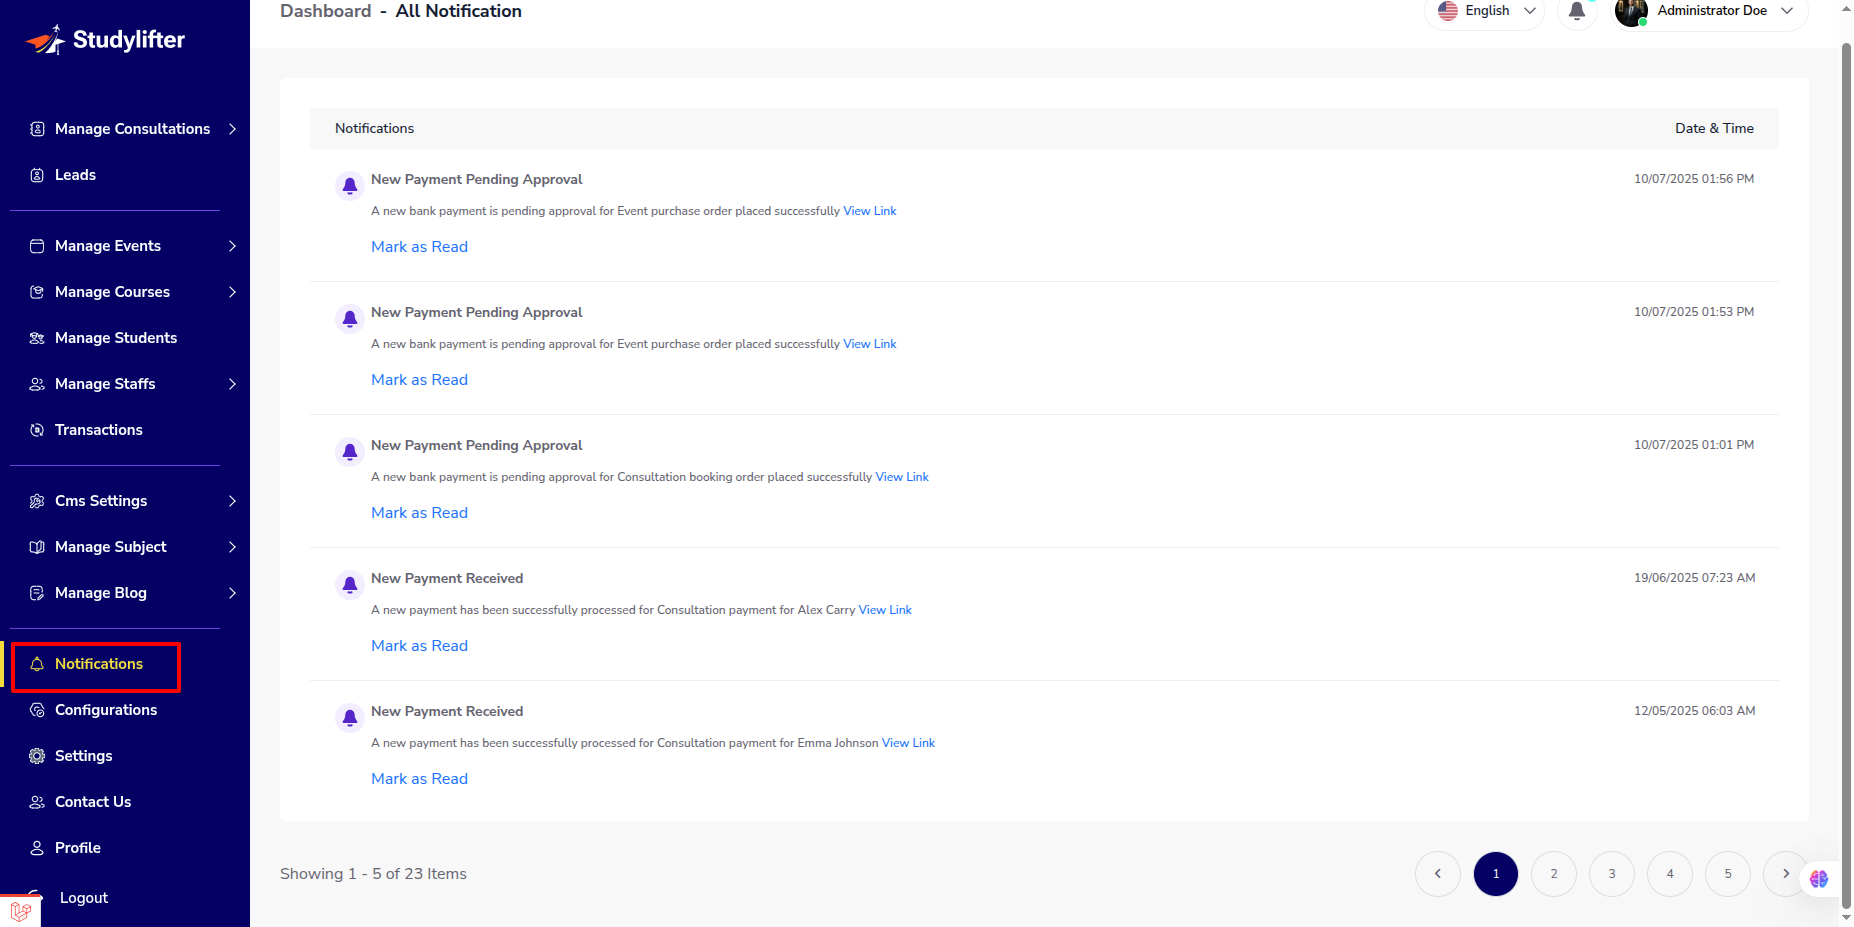The image size is (1854, 927).
Task: Mark the 01:56 PM notification as read
Action: [x=419, y=247]
